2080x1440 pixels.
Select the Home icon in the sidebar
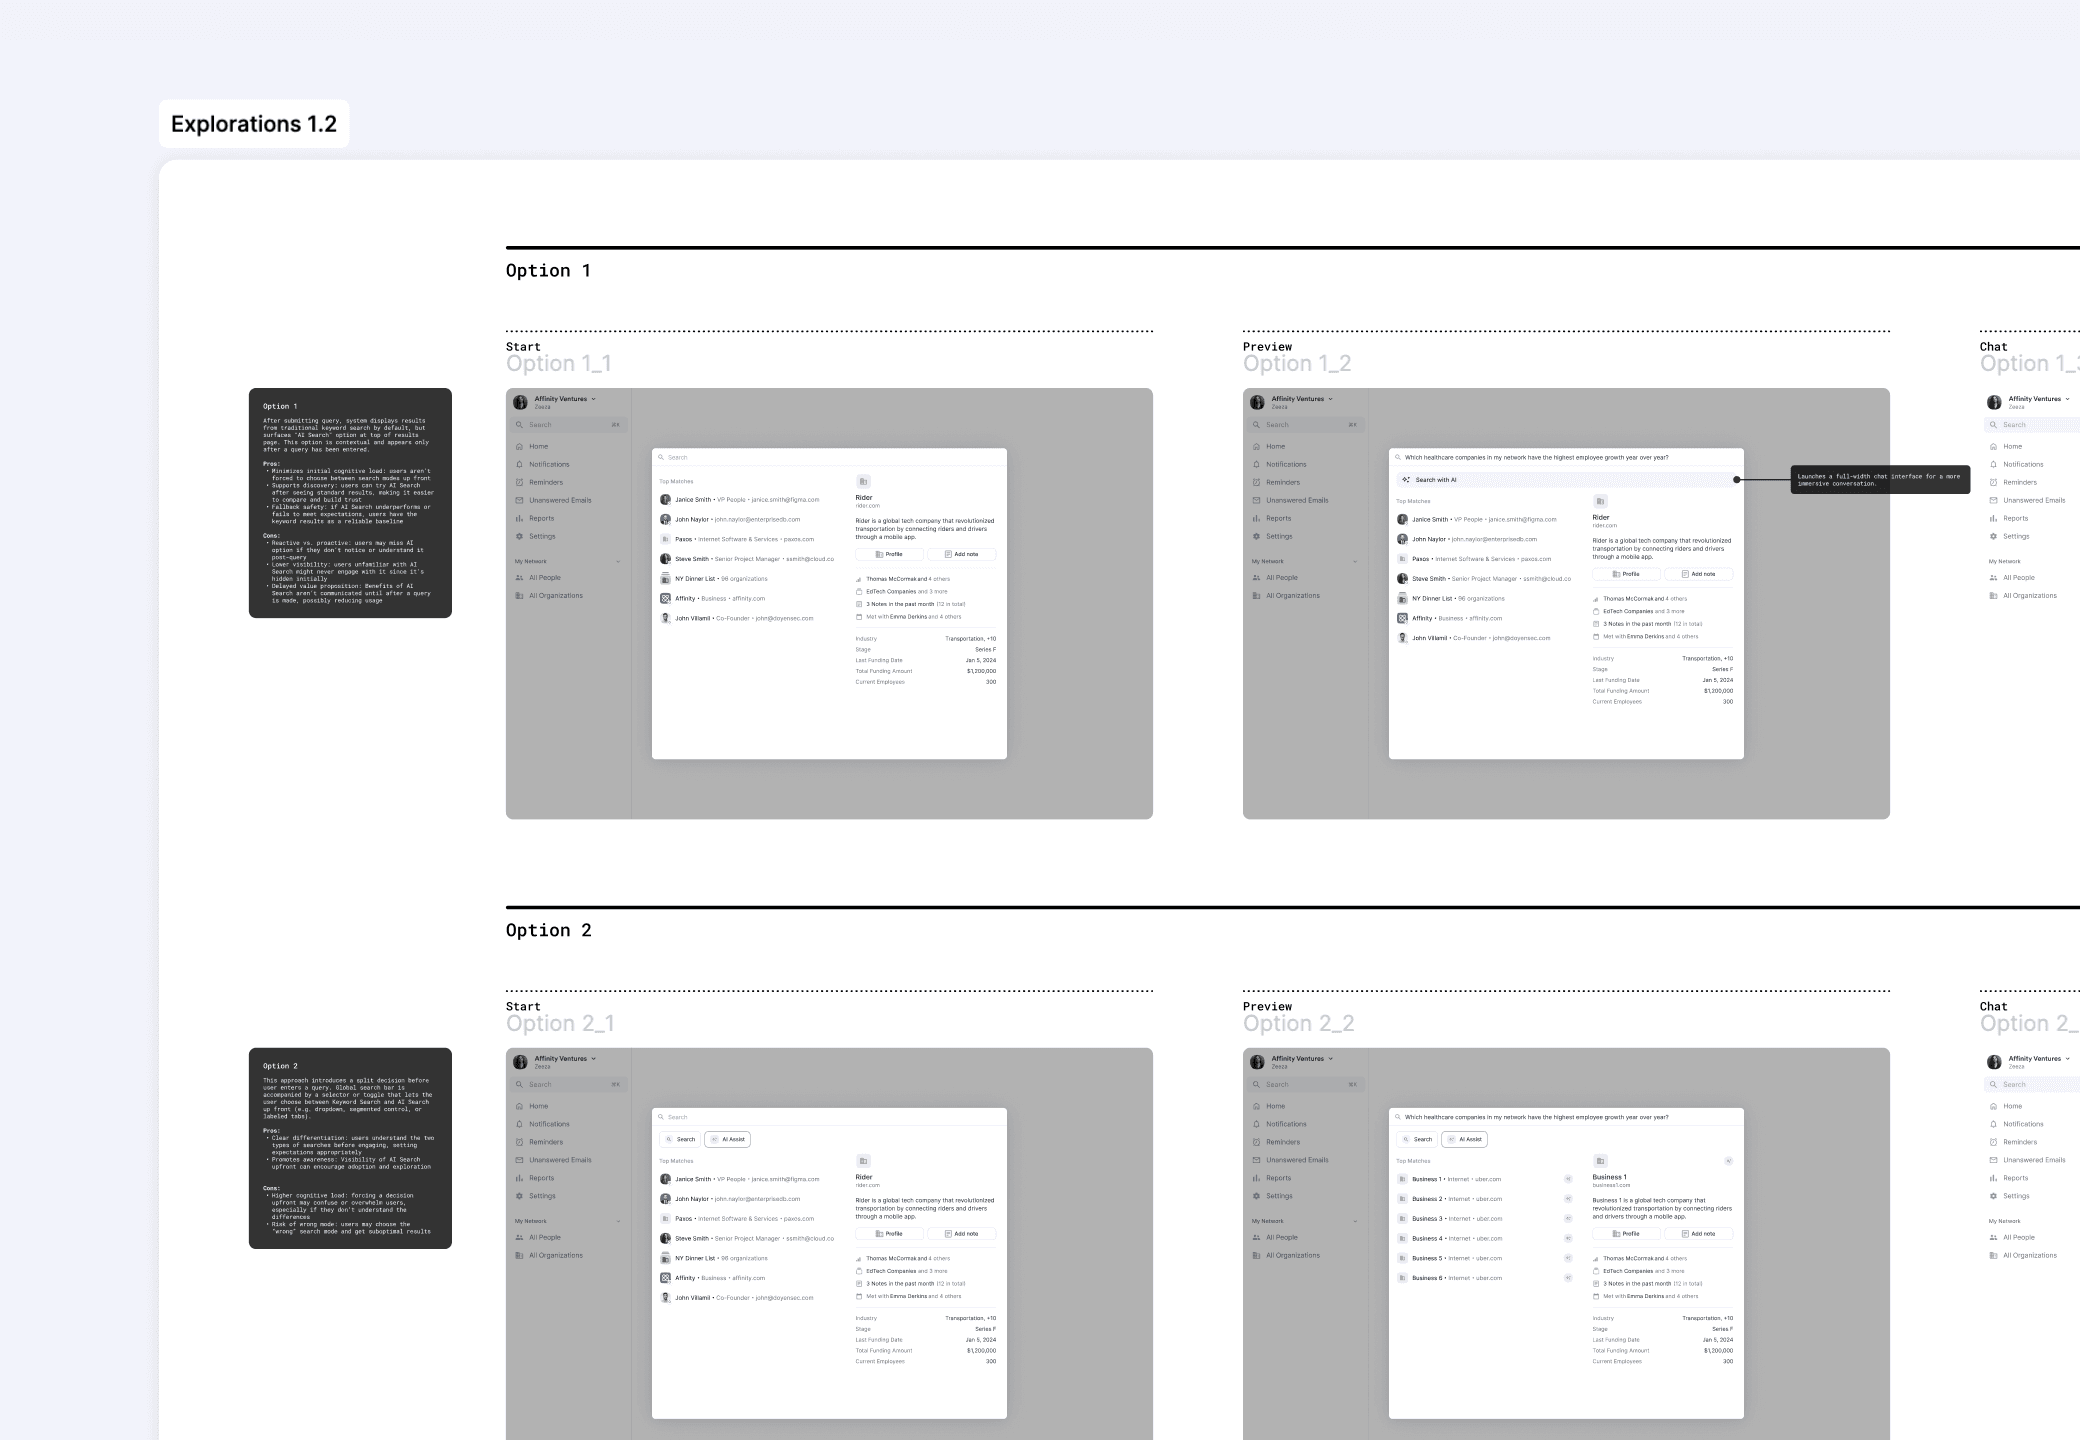pos(520,446)
